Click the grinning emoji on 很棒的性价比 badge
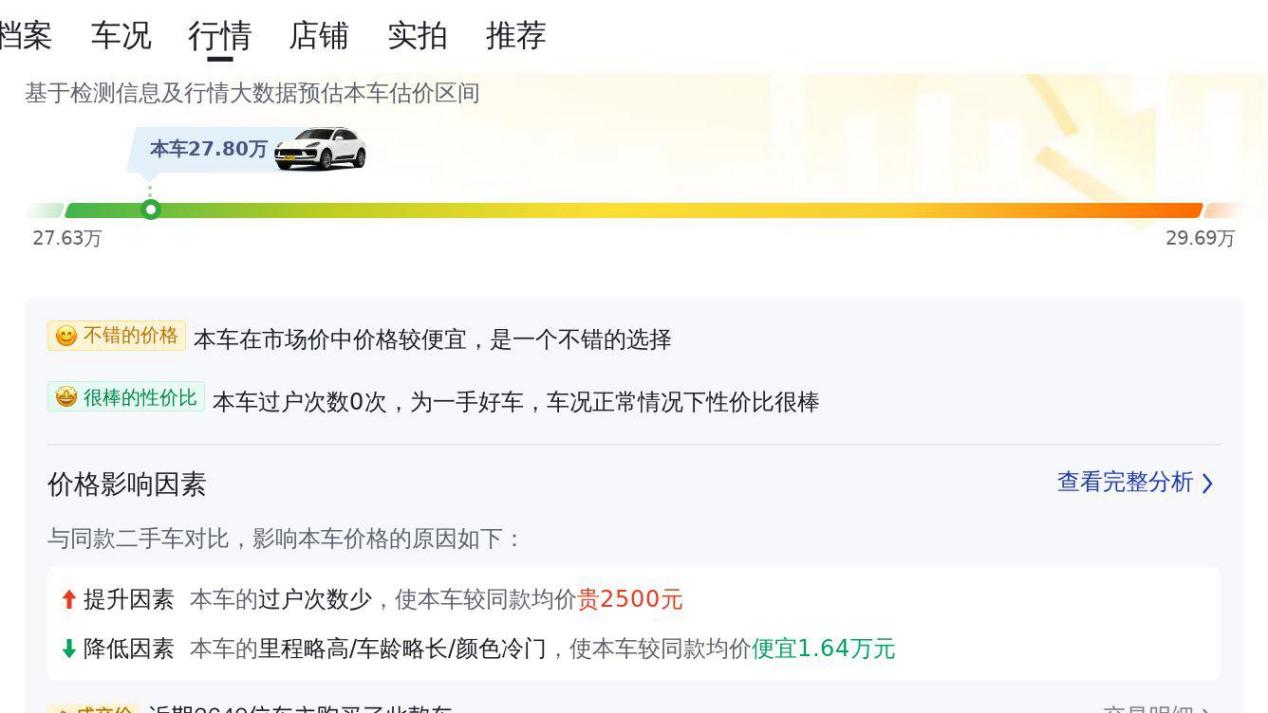Viewport: 1268px width, 713px height. (66, 397)
